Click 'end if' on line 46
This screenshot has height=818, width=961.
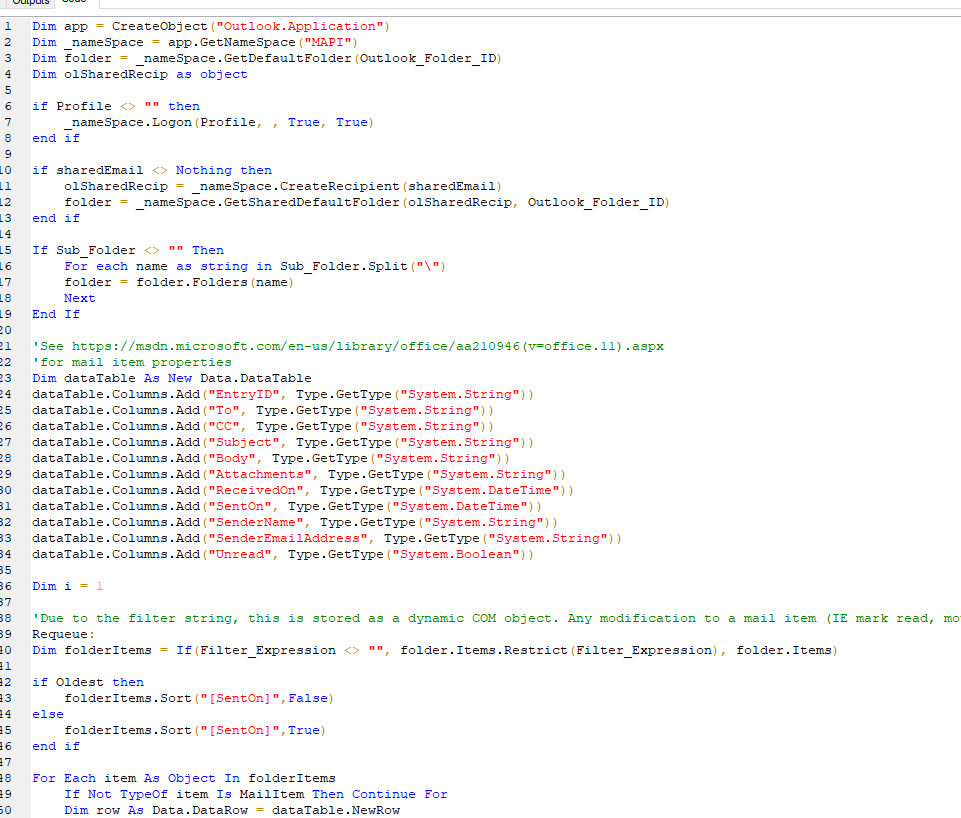click(56, 746)
